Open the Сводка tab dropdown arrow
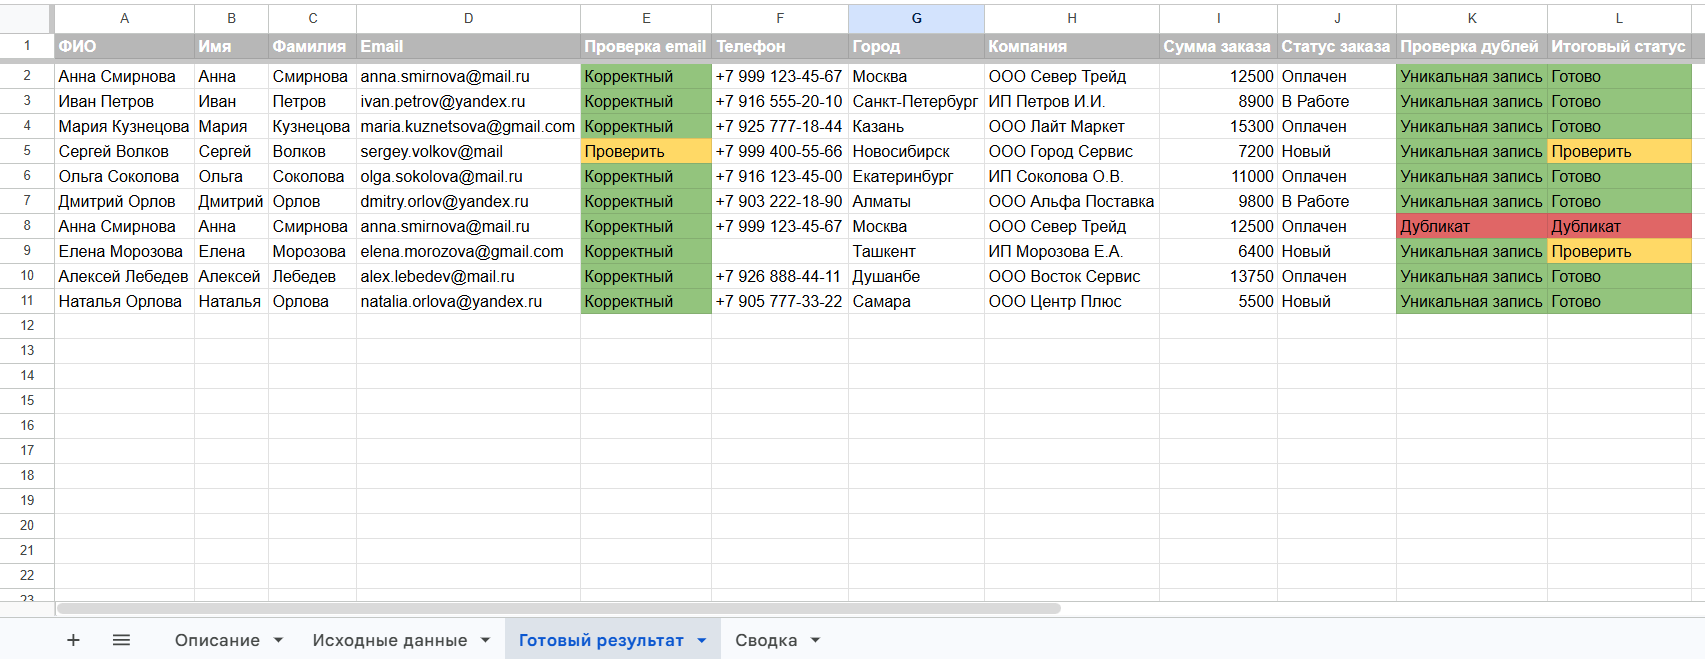 [815, 640]
